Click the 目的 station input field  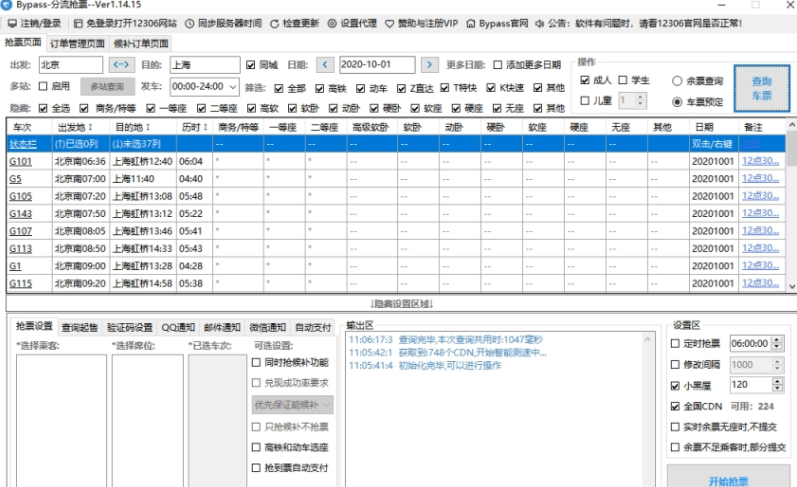(205, 65)
